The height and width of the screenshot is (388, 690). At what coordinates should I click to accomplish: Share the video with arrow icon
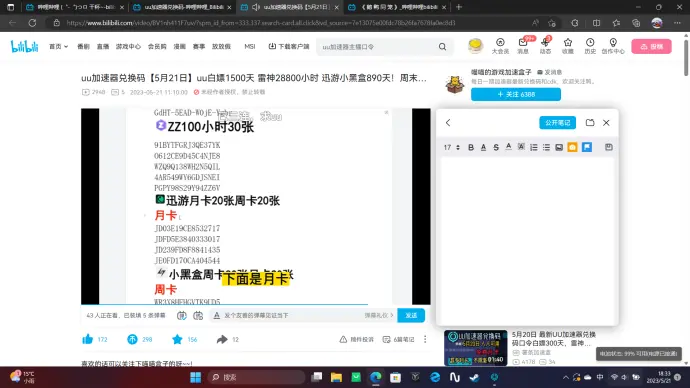[x=222, y=339]
